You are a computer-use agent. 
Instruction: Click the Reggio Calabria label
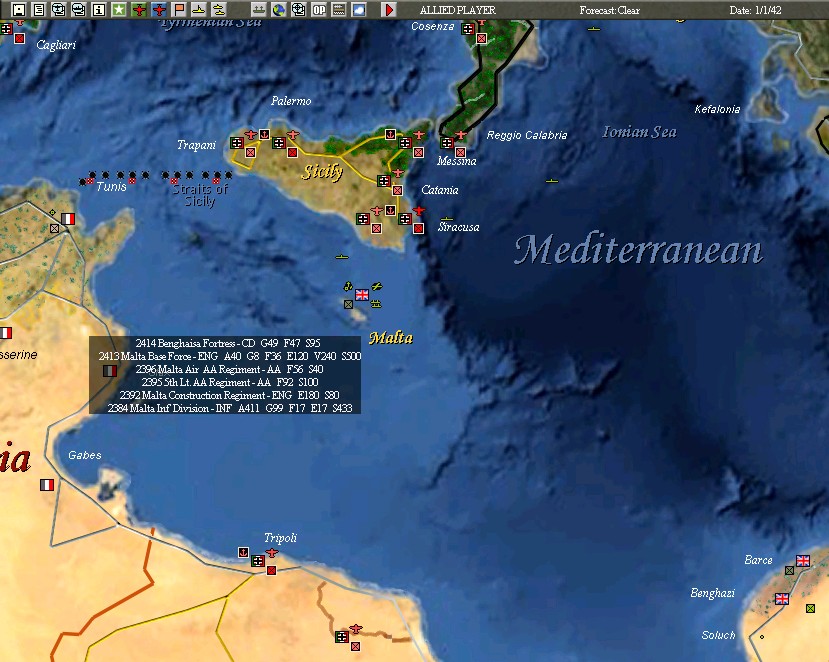pyautogui.click(x=527, y=135)
